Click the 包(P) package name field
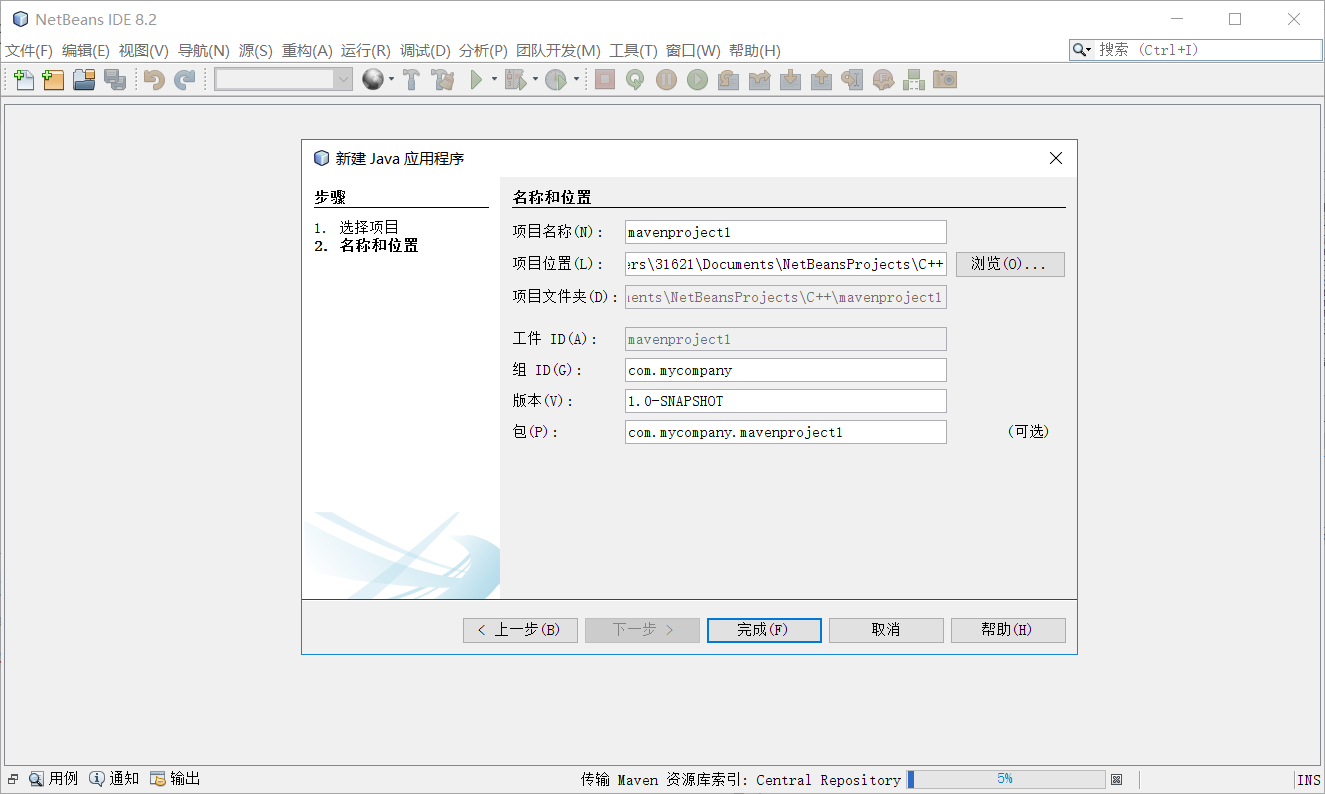1325x794 pixels. pyautogui.click(x=786, y=432)
